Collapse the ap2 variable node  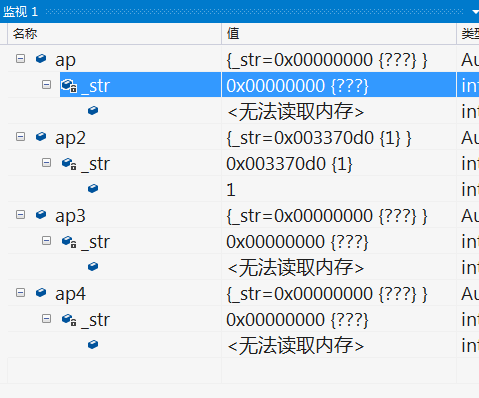20,137
